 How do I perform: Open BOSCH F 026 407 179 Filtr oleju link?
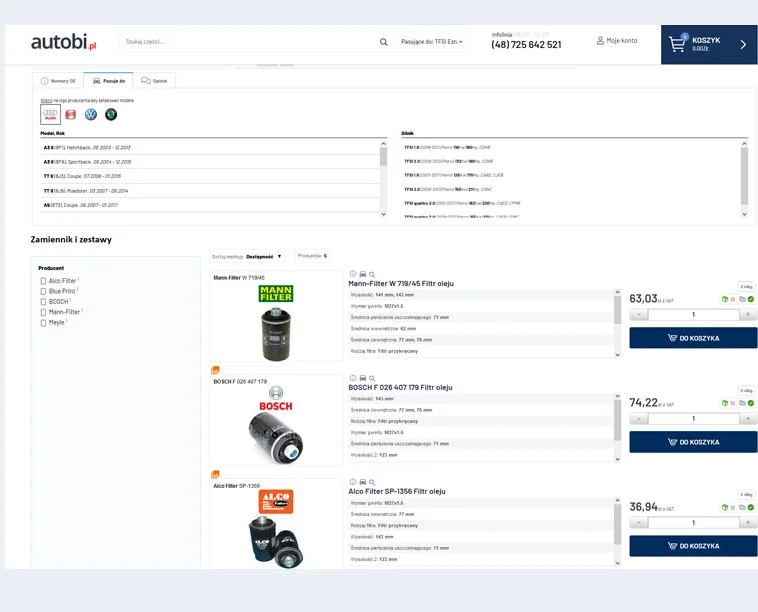point(400,388)
